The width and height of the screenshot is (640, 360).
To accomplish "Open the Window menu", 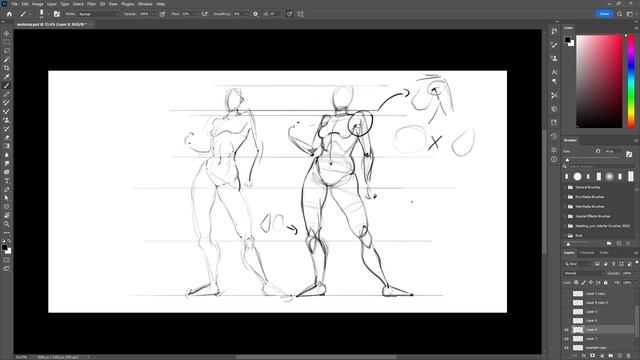I will click(x=145, y=4).
